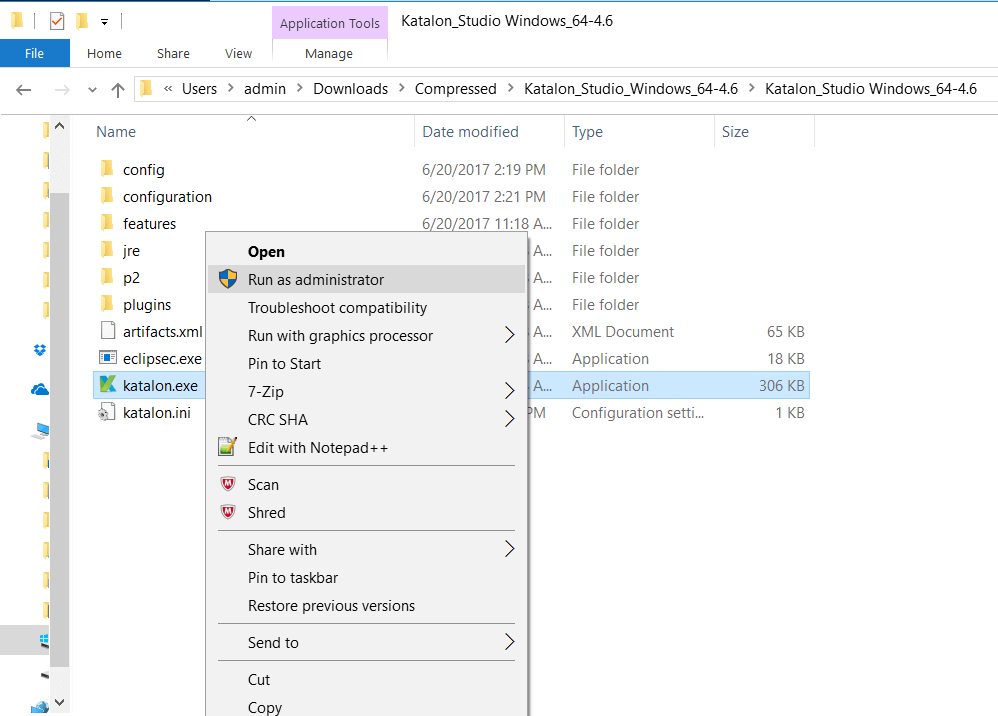Go back with the Back arrow
The height and width of the screenshot is (716, 998).
pyautogui.click(x=24, y=90)
